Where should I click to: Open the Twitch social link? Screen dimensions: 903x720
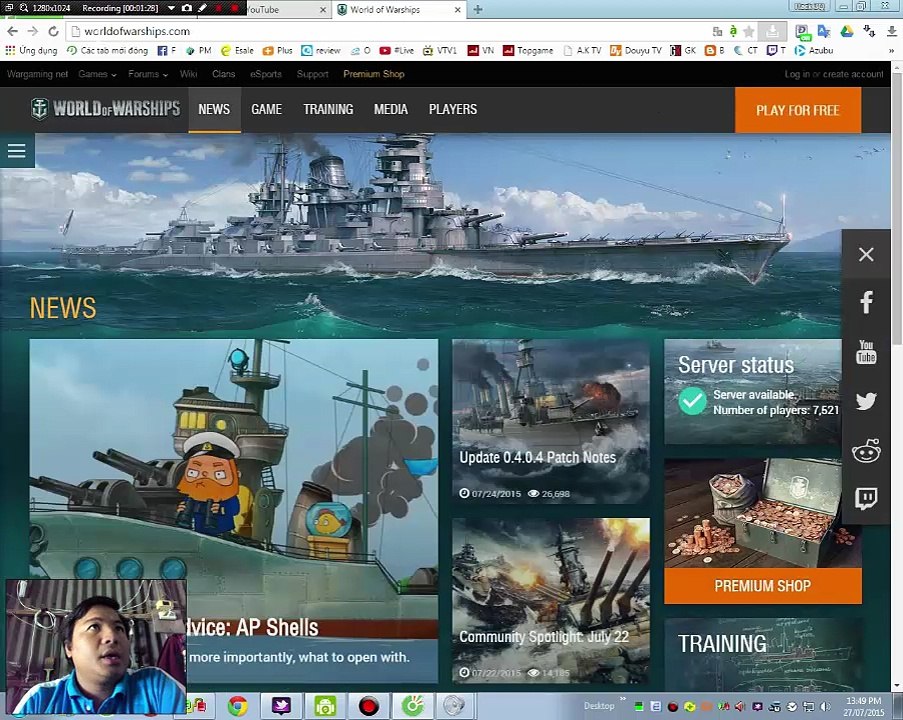(866, 499)
